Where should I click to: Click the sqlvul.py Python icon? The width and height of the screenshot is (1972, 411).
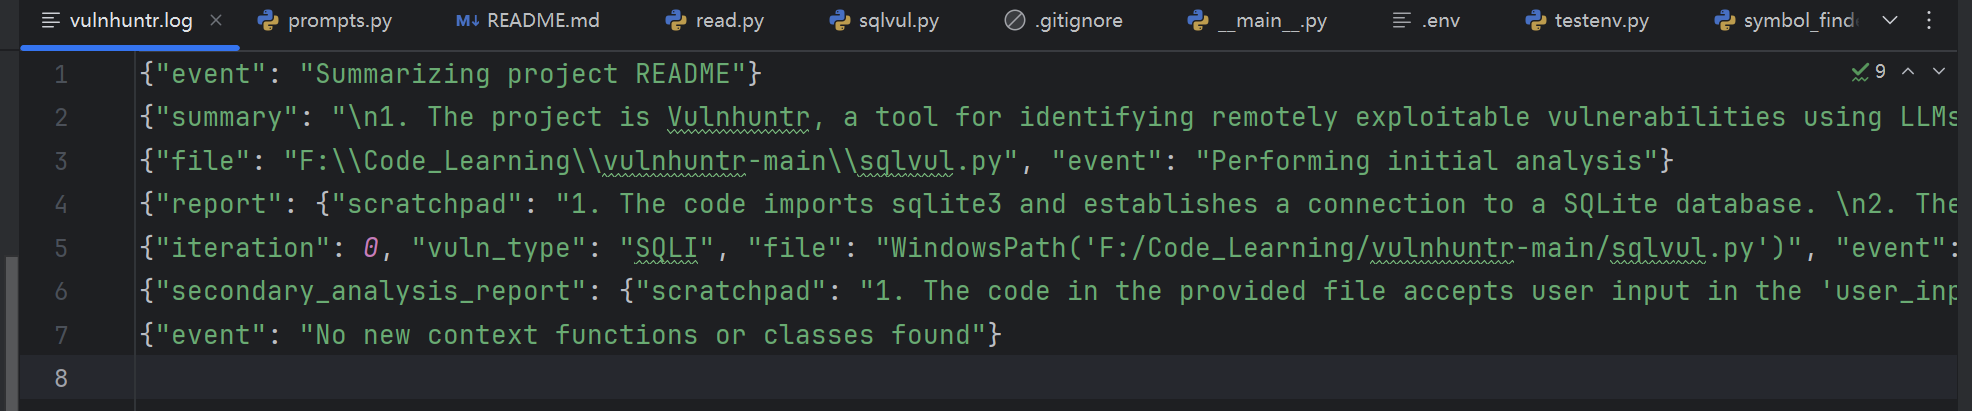pyautogui.click(x=839, y=20)
